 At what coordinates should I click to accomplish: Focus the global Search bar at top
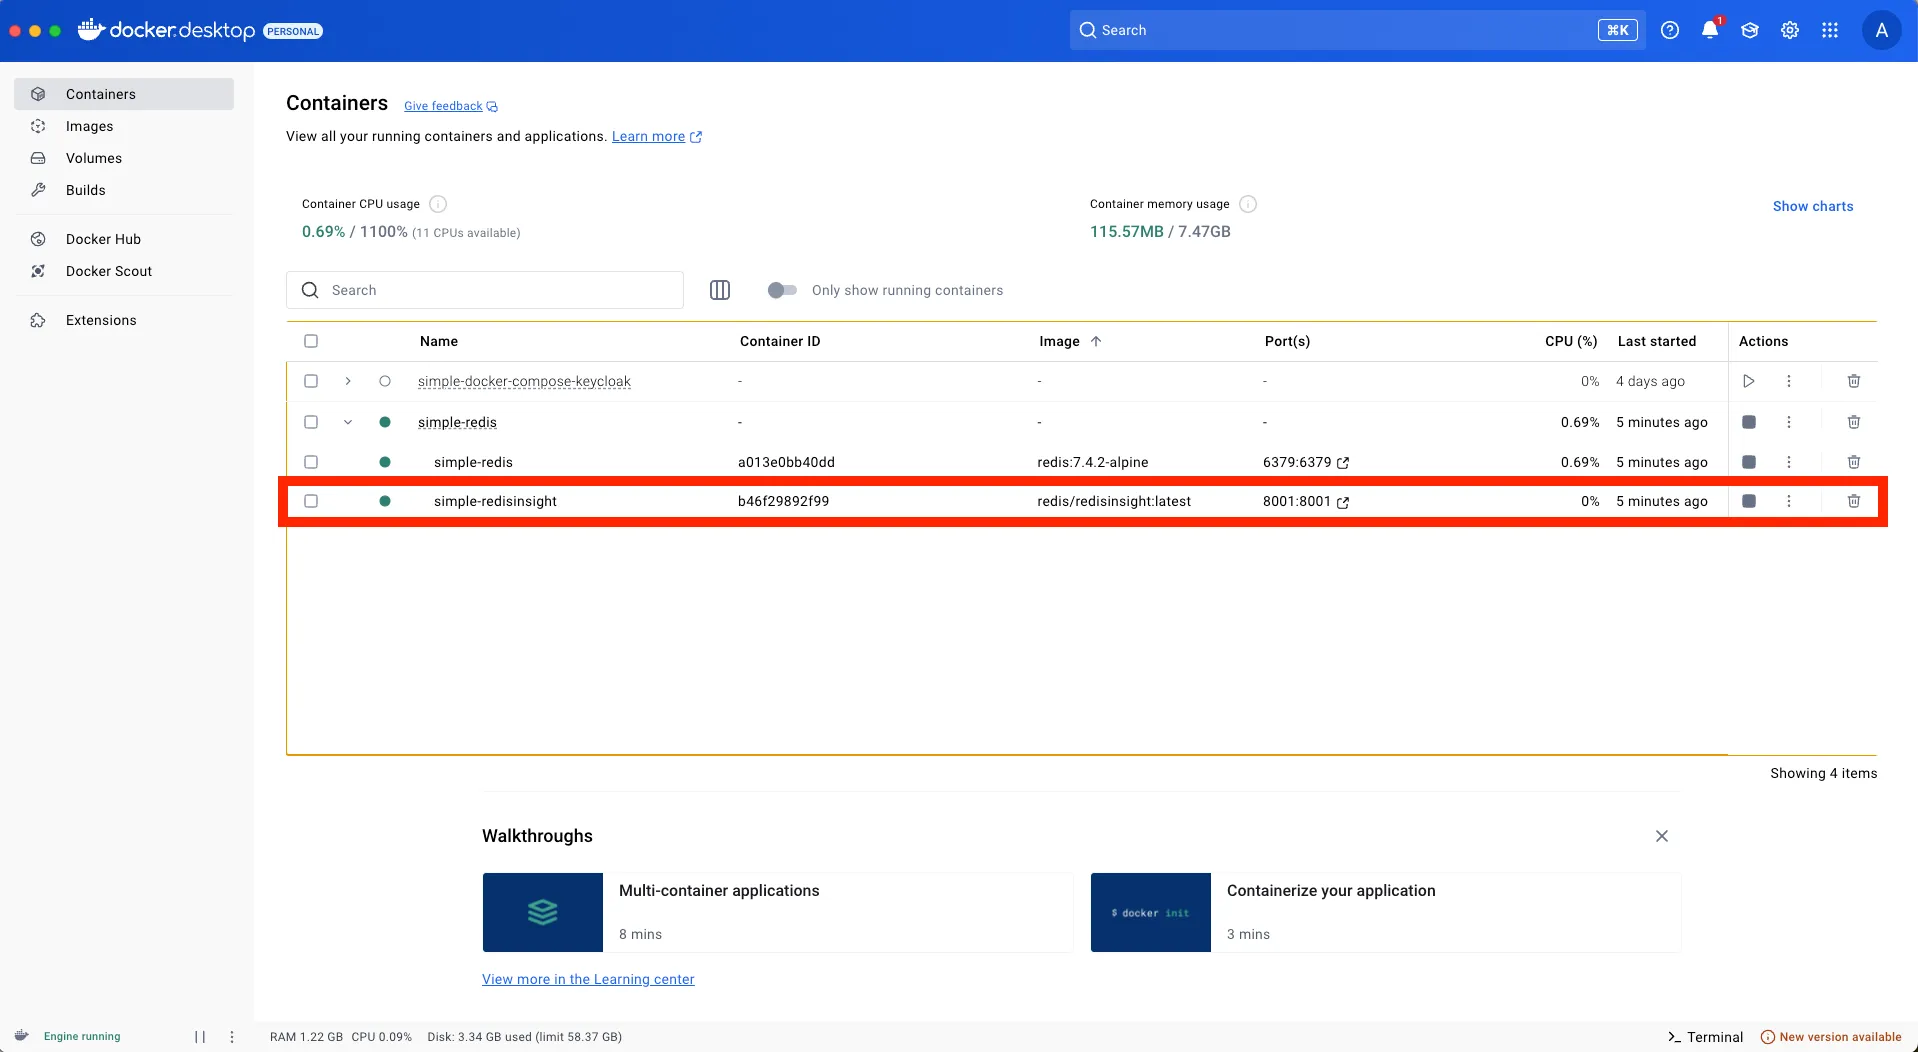(x=1357, y=30)
